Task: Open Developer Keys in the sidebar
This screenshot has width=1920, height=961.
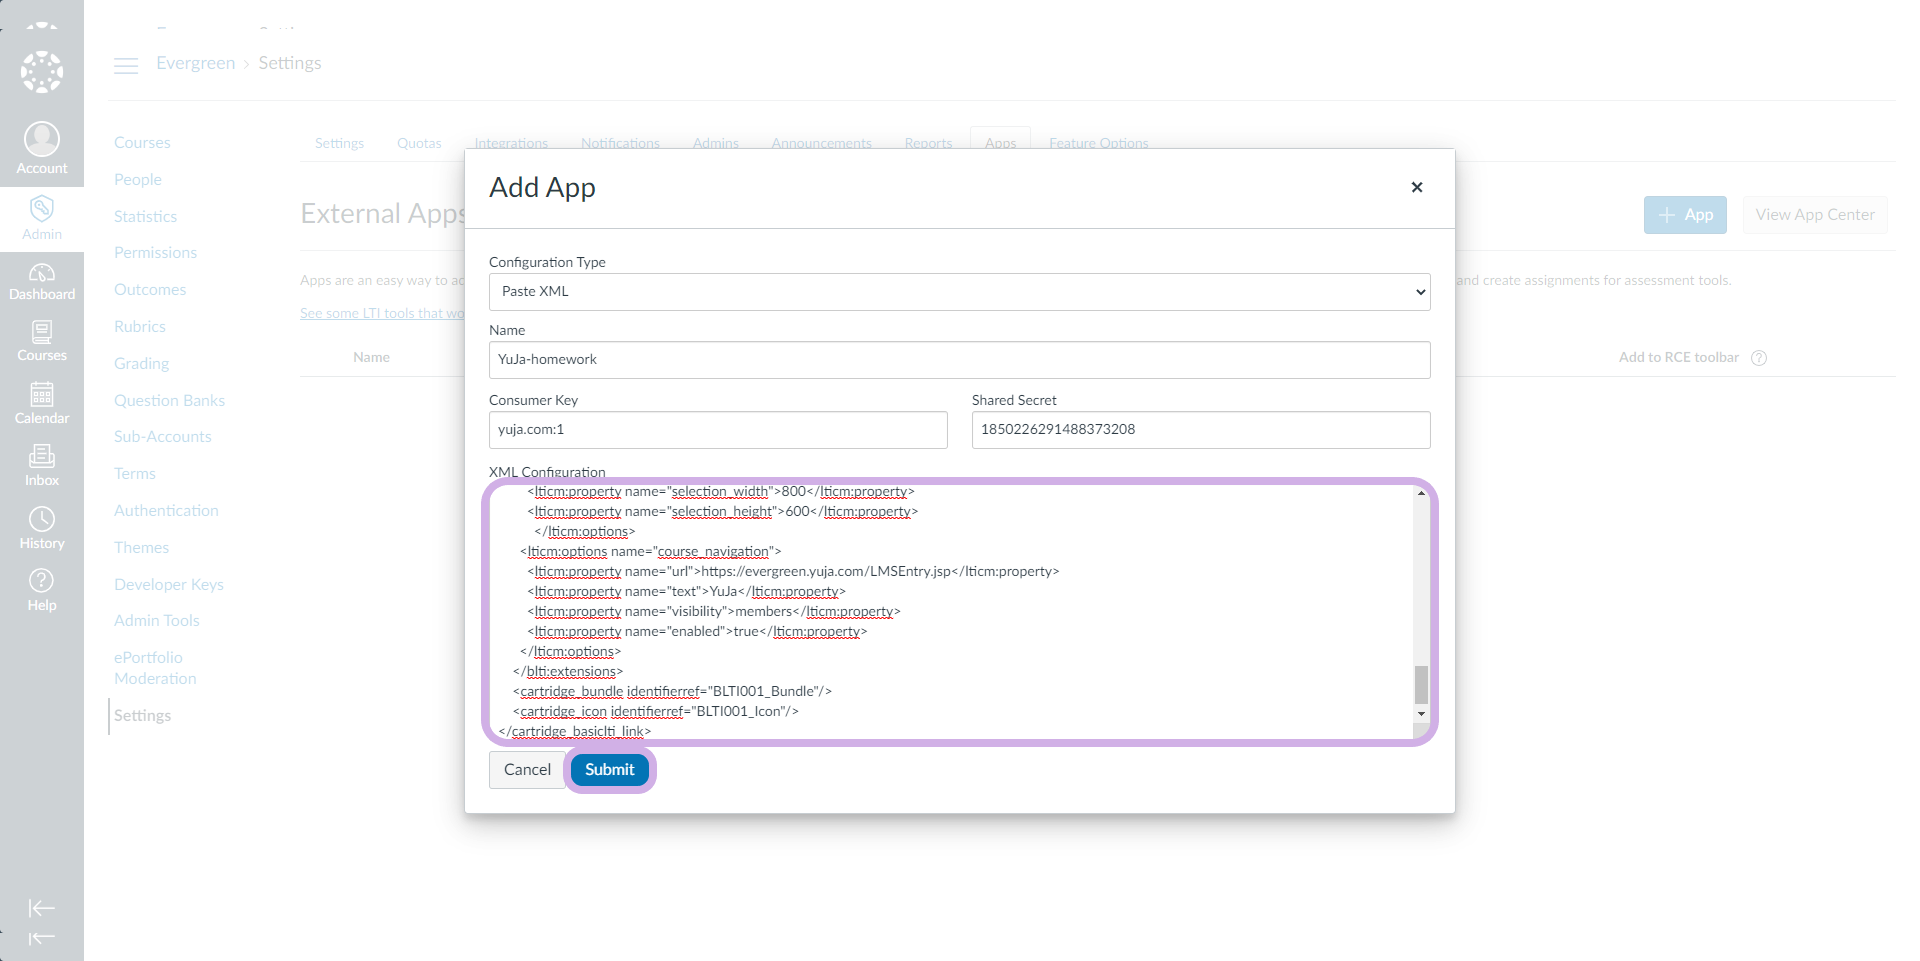Action: coord(169,584)
